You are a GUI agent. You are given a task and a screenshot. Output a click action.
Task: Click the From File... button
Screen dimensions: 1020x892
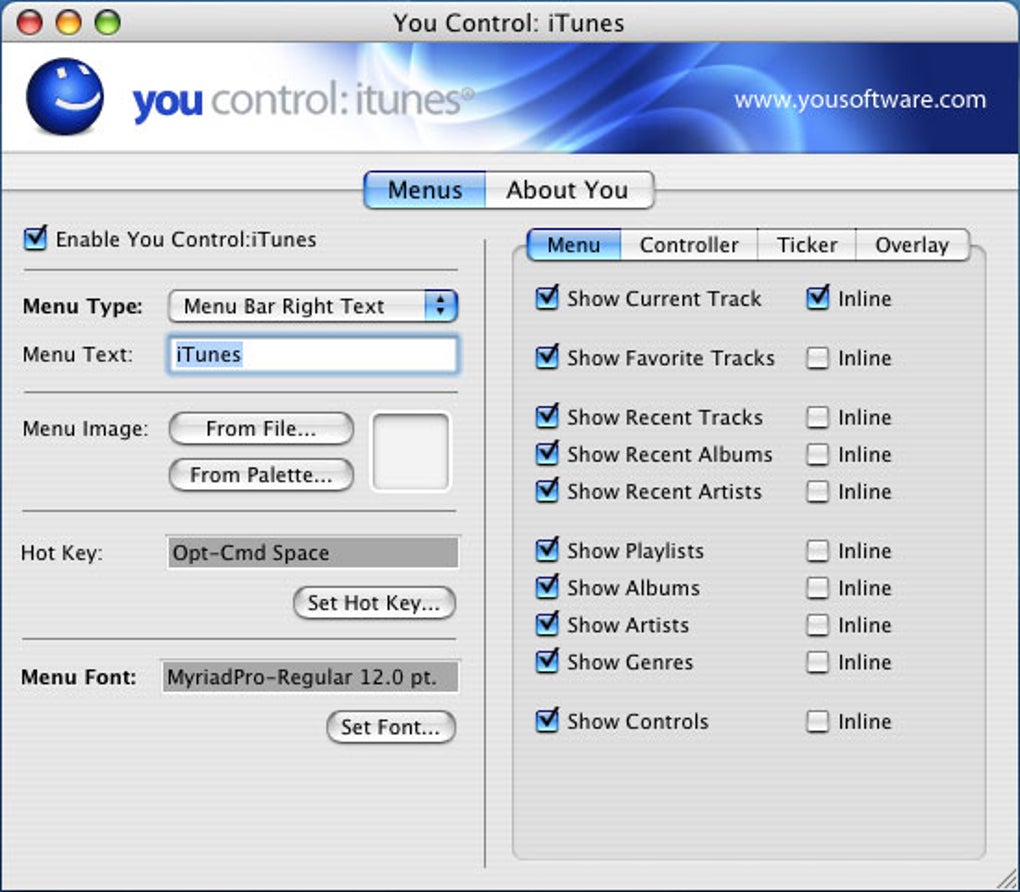[x=261, y=429]
